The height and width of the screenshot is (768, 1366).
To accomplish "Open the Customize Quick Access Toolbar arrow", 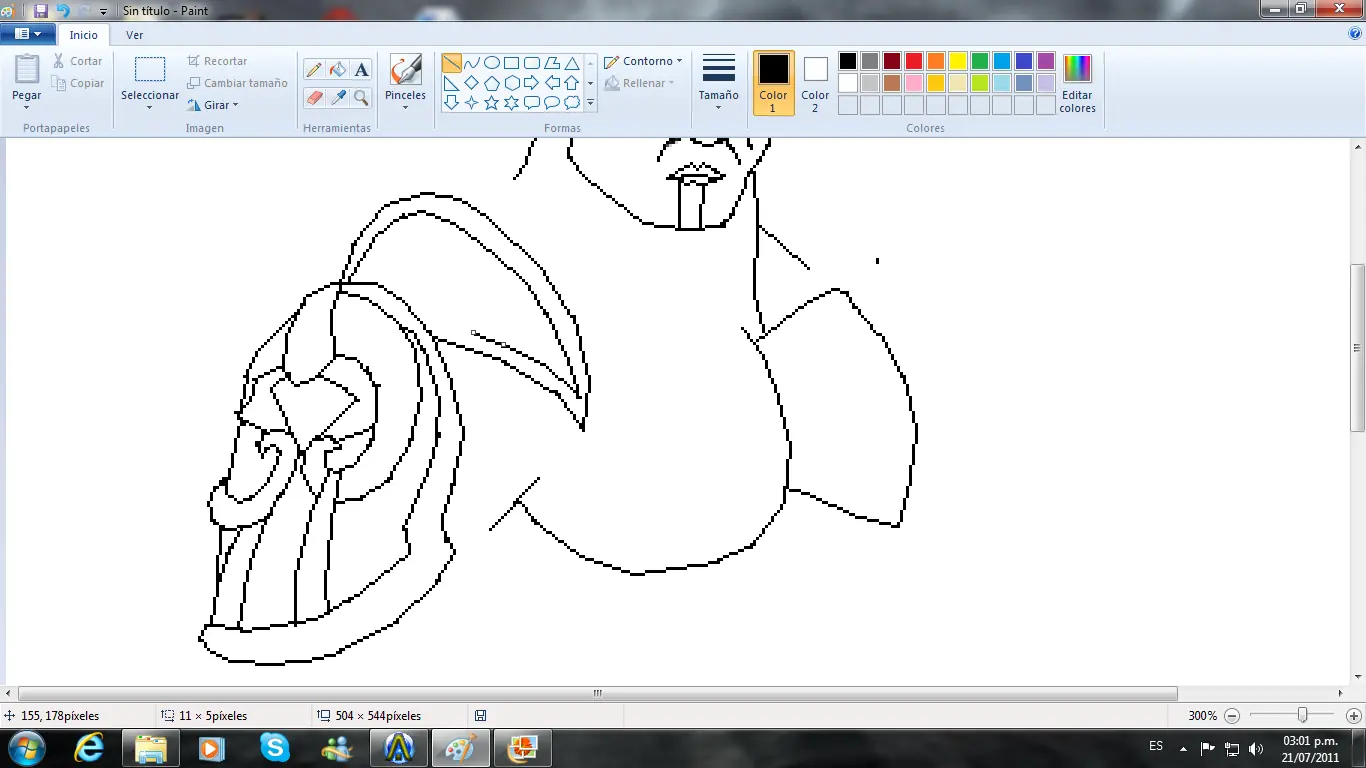I will pos(103,12).
